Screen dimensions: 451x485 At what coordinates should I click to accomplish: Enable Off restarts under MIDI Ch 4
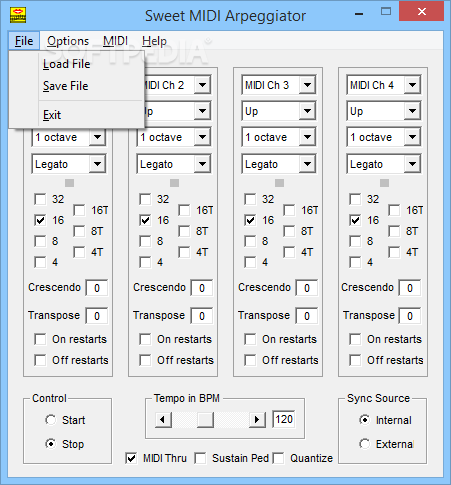pyautogui.click(x=355, y=360)
